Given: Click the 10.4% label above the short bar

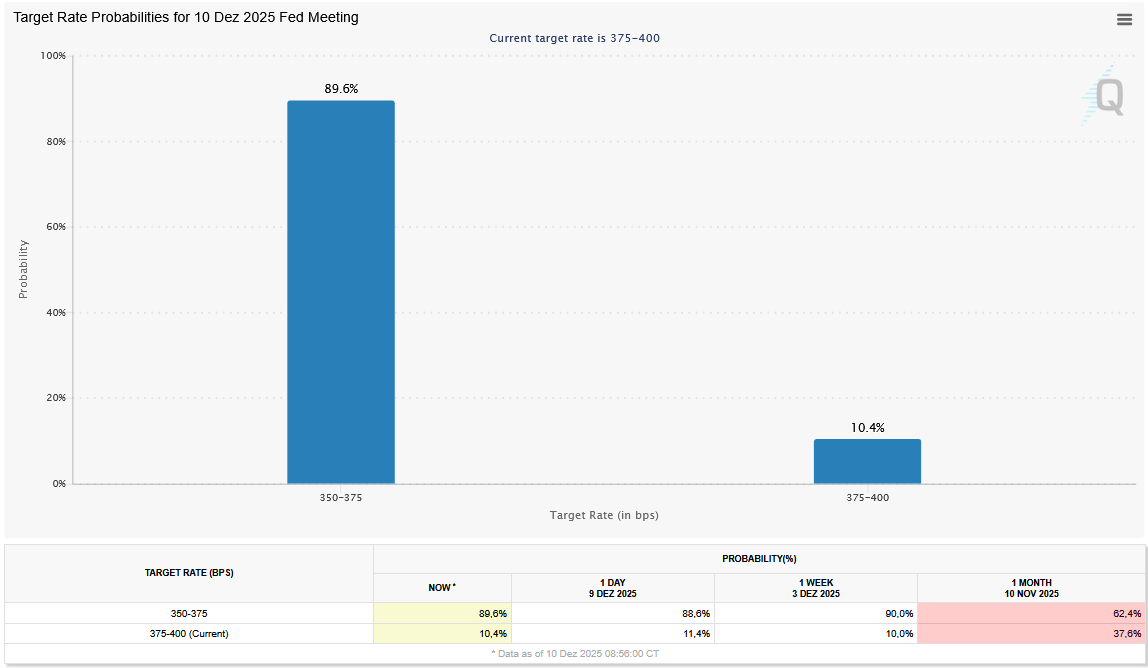Looking at the screenshot, I should [x=867, y=425].
